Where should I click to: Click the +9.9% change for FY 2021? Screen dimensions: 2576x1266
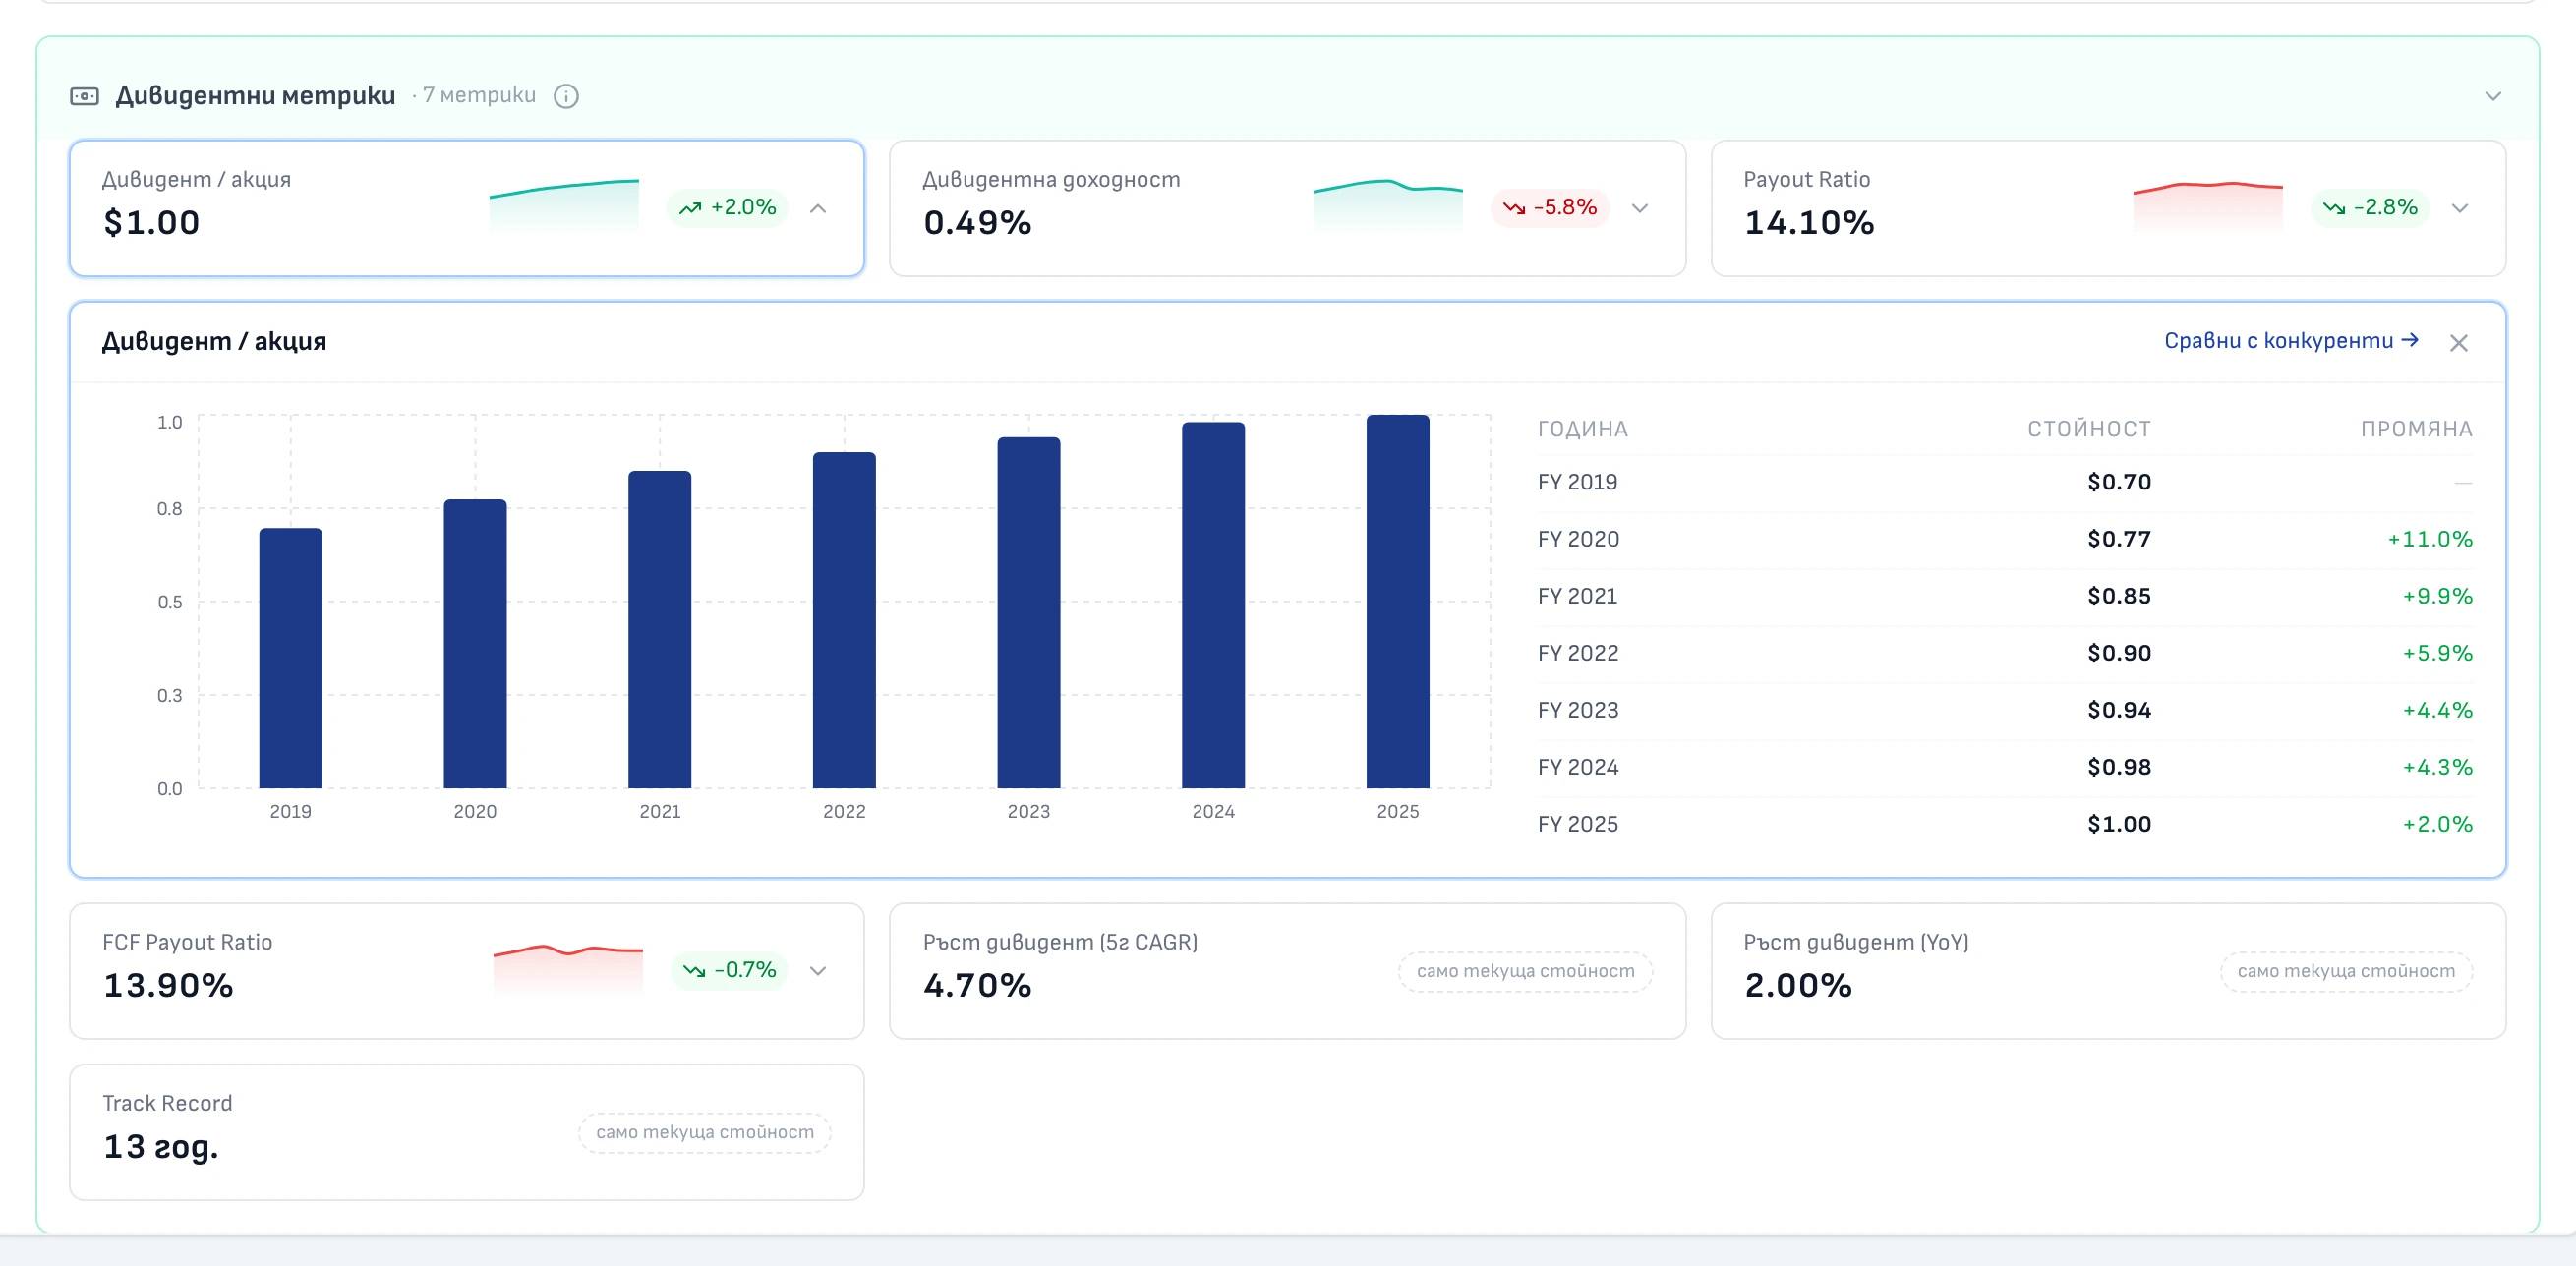pyautogui.click(x=2437, y=596)
